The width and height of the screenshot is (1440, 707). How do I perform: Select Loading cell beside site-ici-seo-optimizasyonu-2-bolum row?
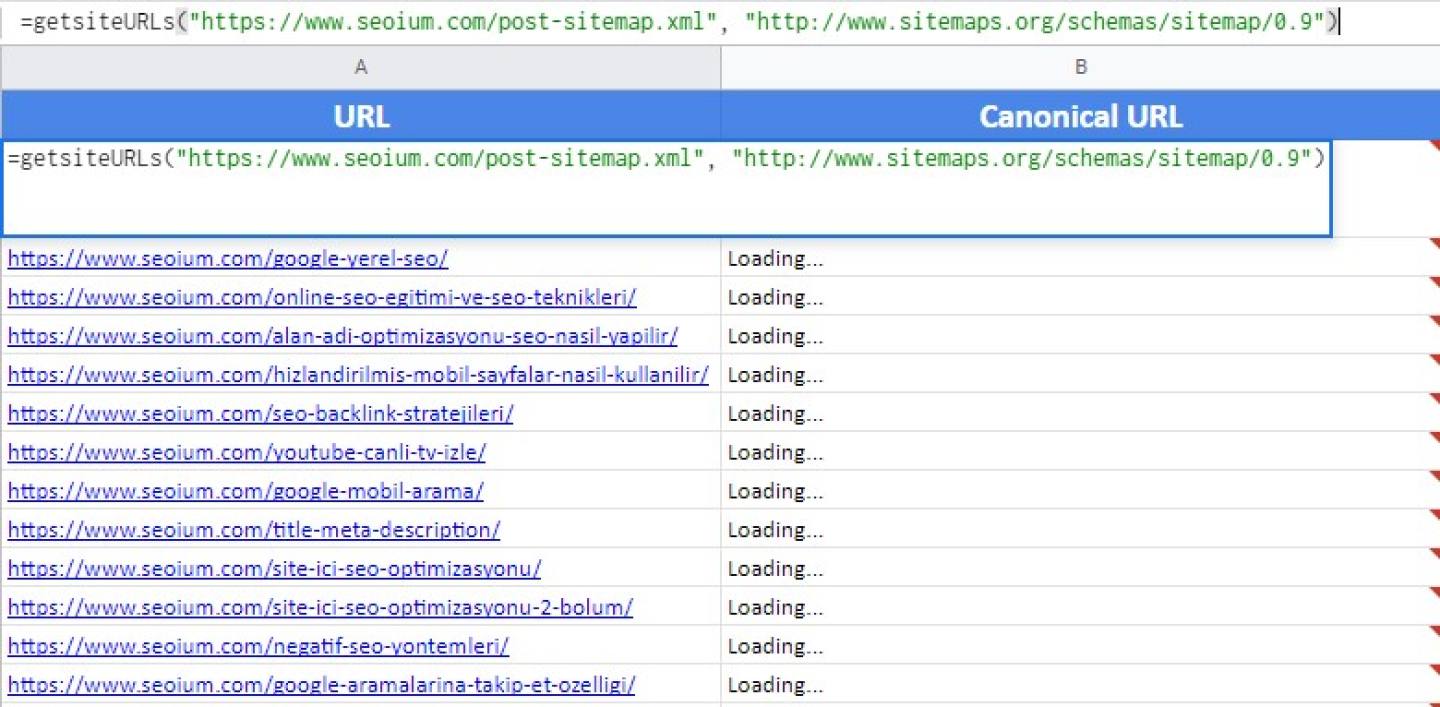(1081, 607)
